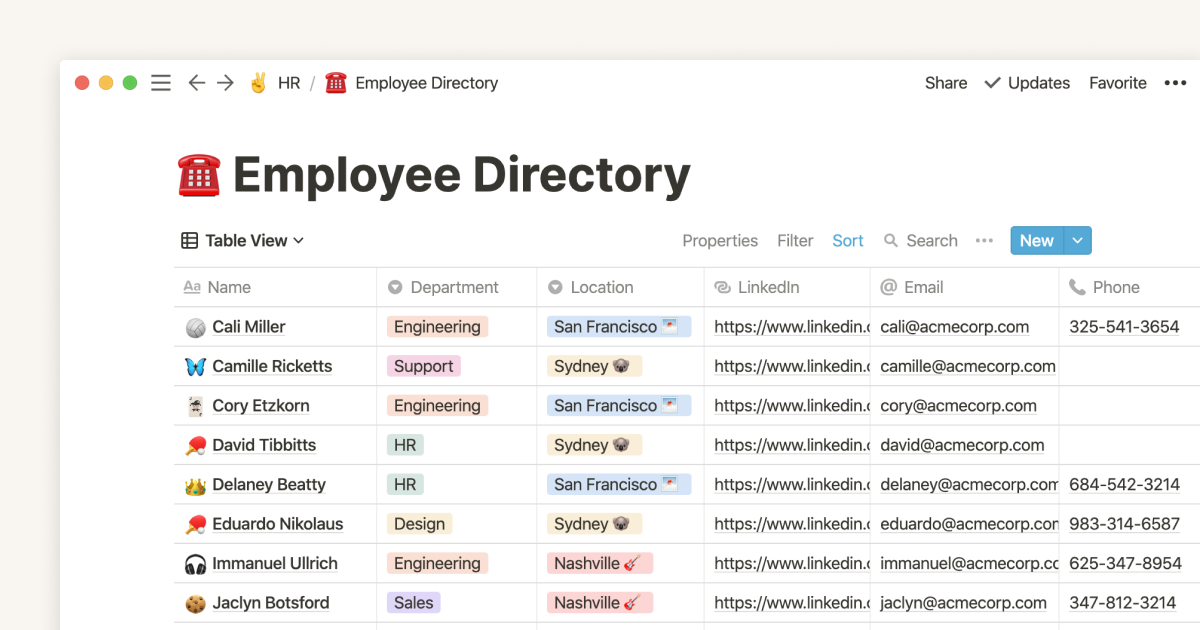Image resolution: width=1200 pixels, height=630 pixels.
Task: Open HR in the breadcrumb
Action: tap(288, 83)
